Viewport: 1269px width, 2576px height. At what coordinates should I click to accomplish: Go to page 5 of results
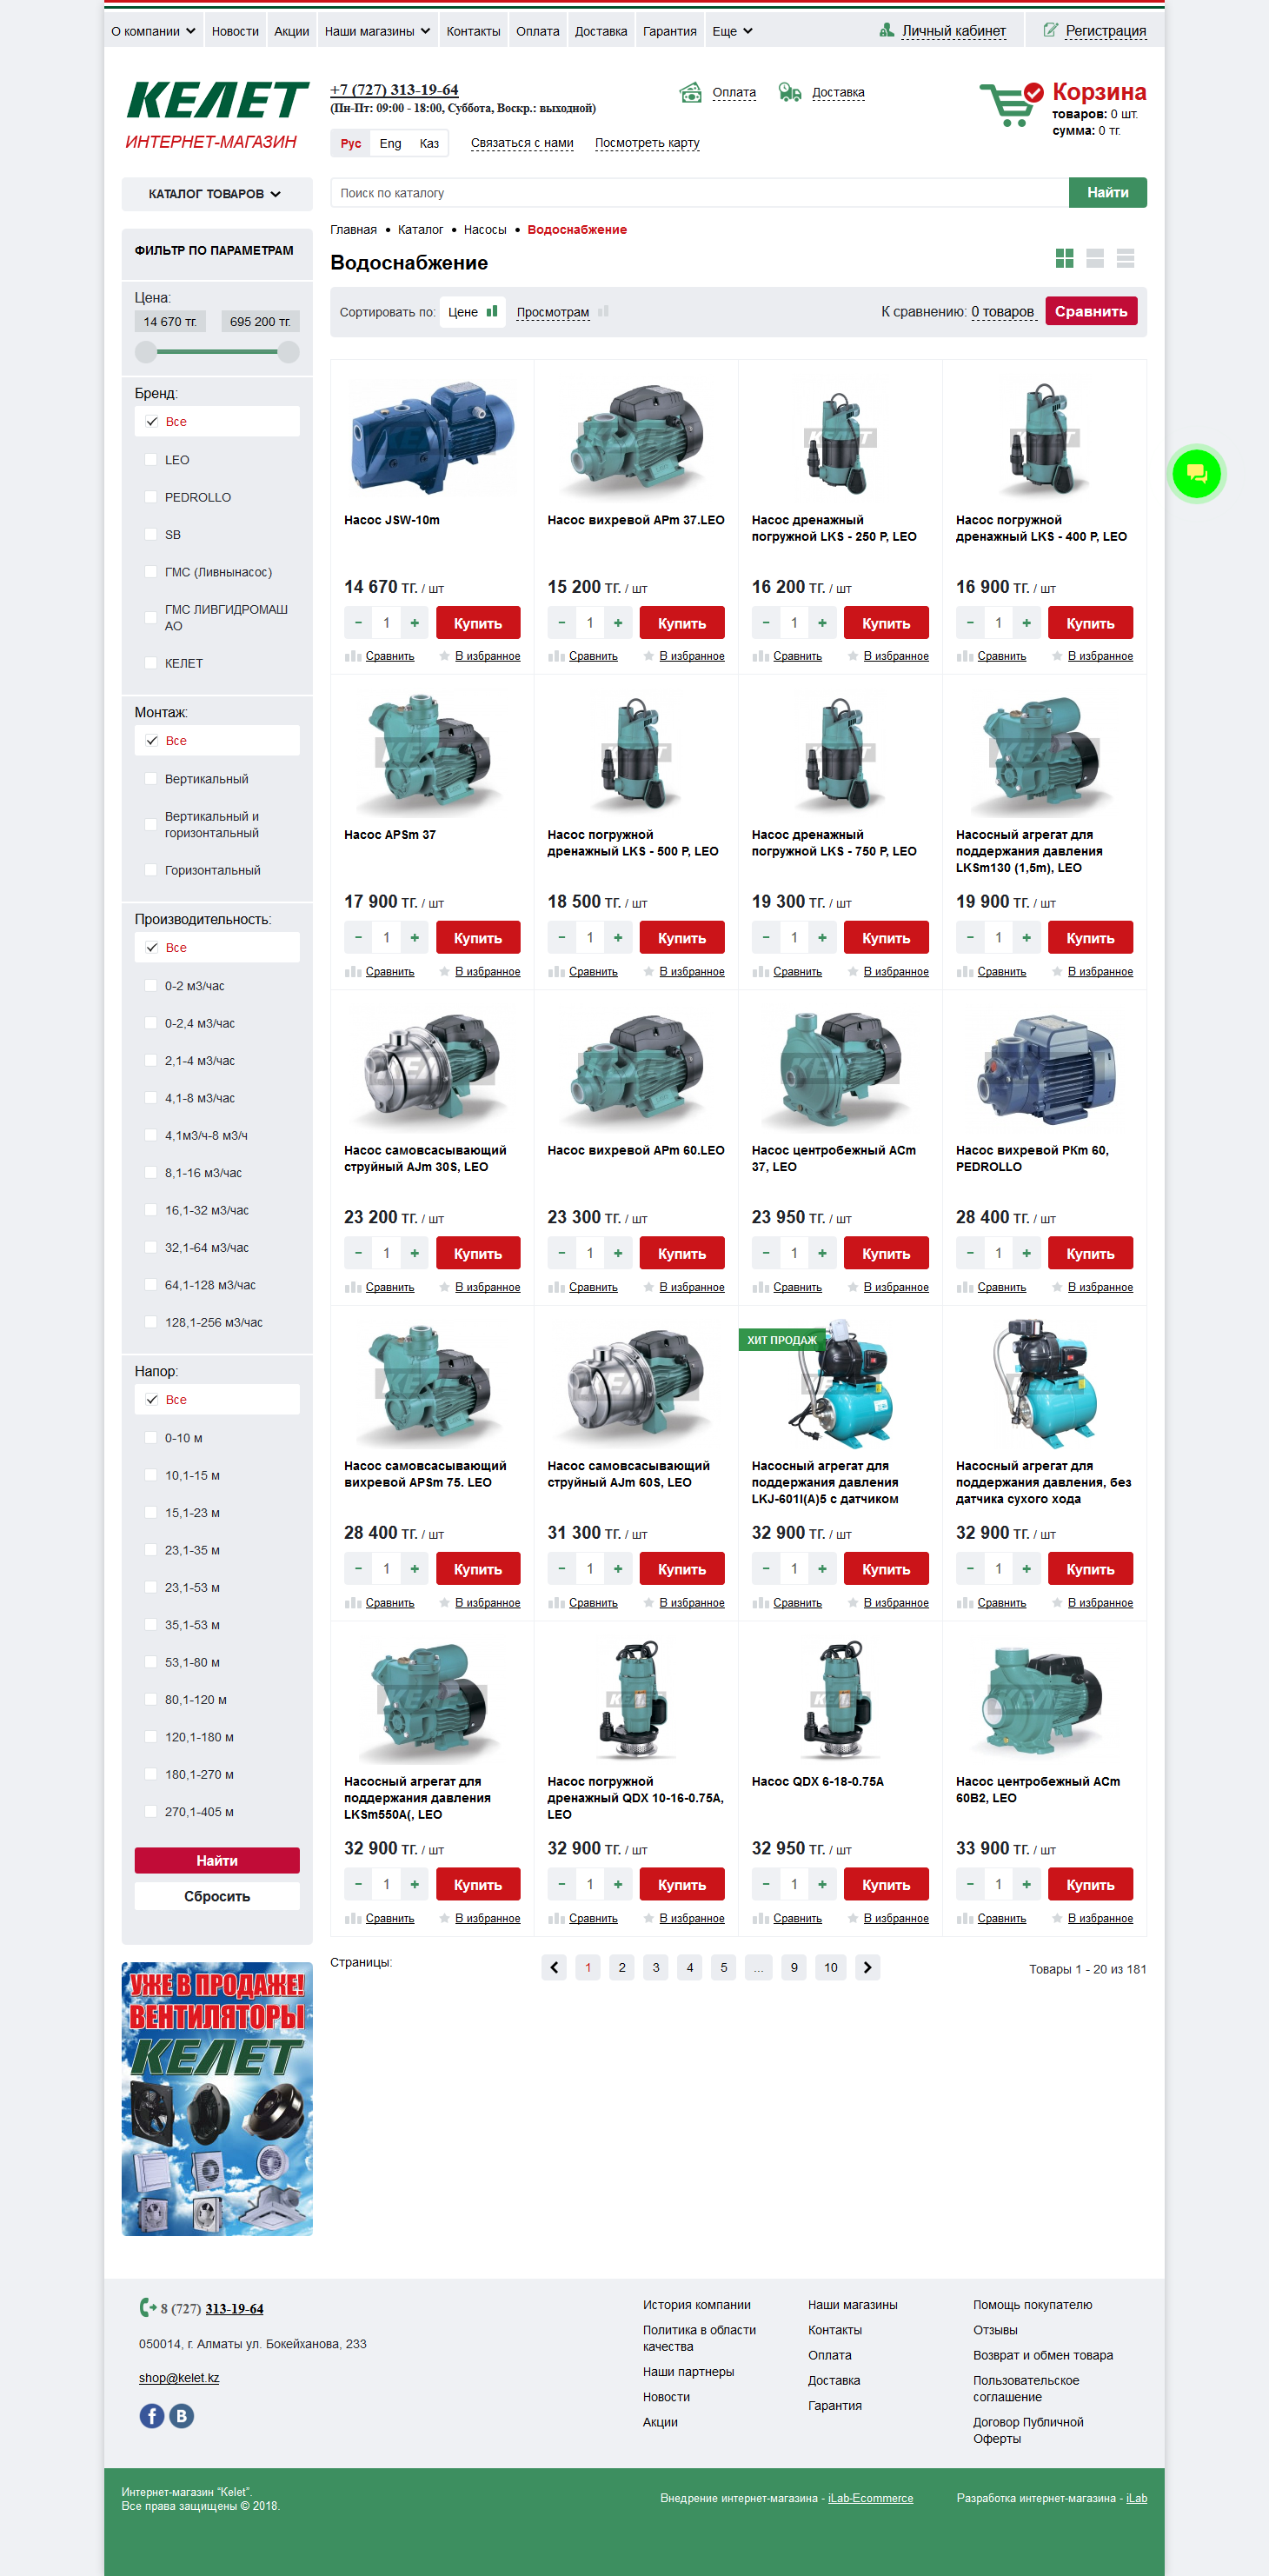pos(724,1967)
